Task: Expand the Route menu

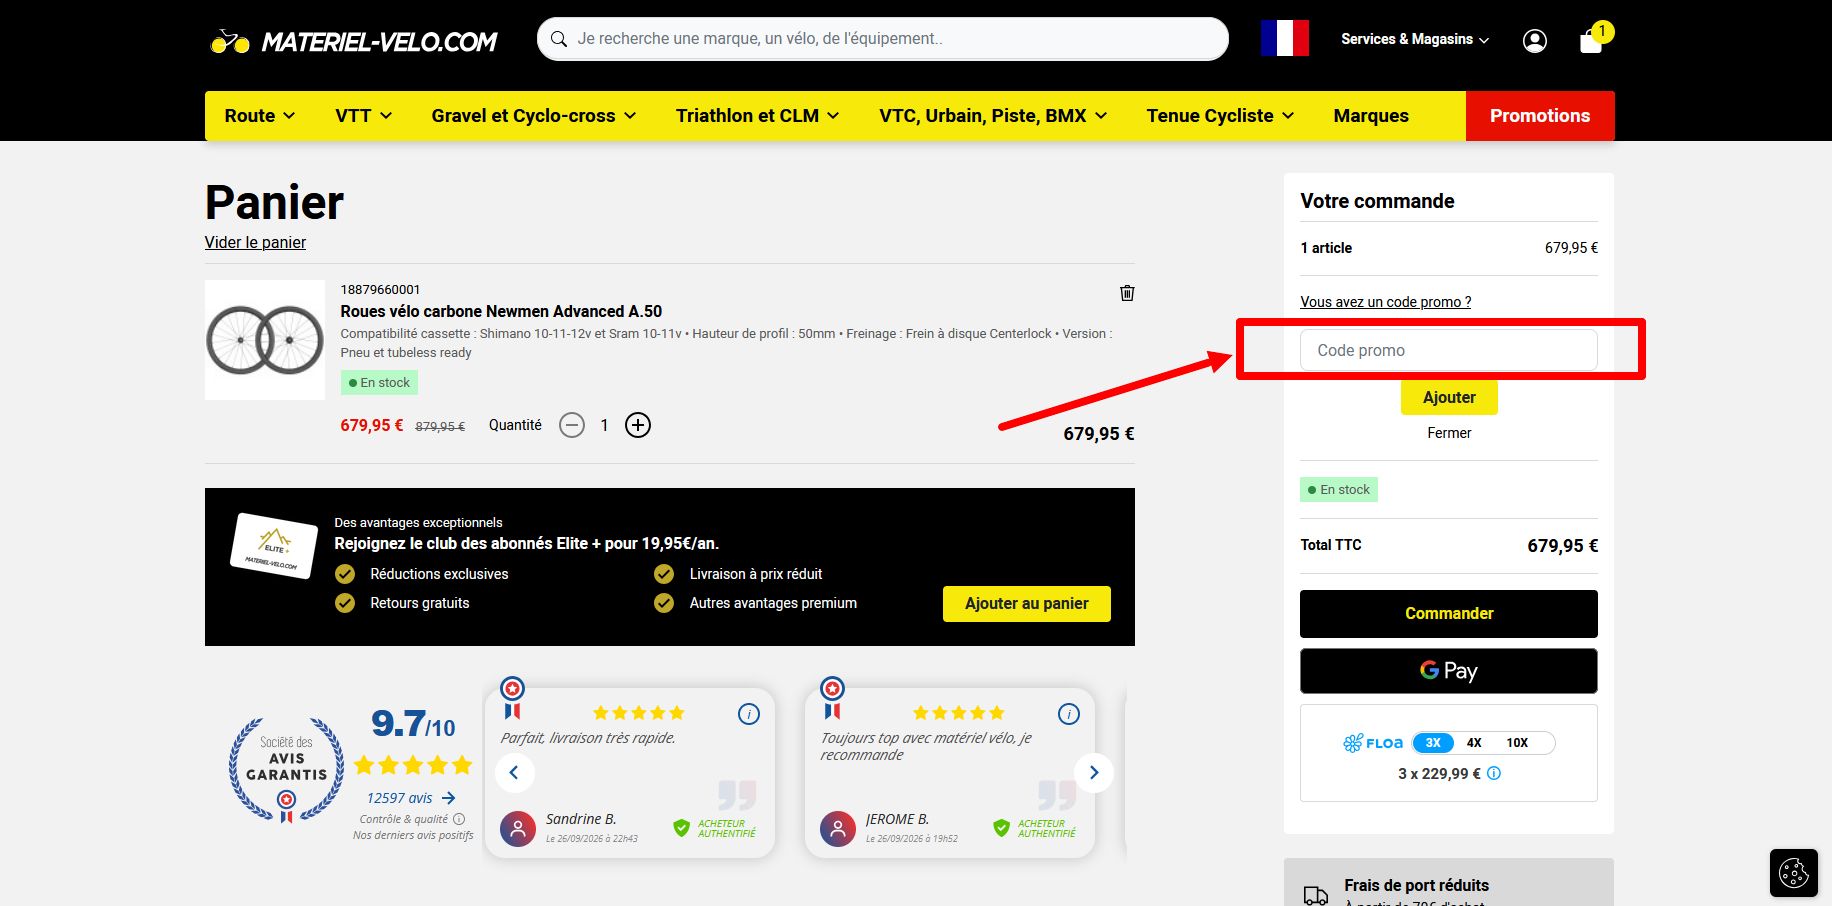Action: click(260, 116)
